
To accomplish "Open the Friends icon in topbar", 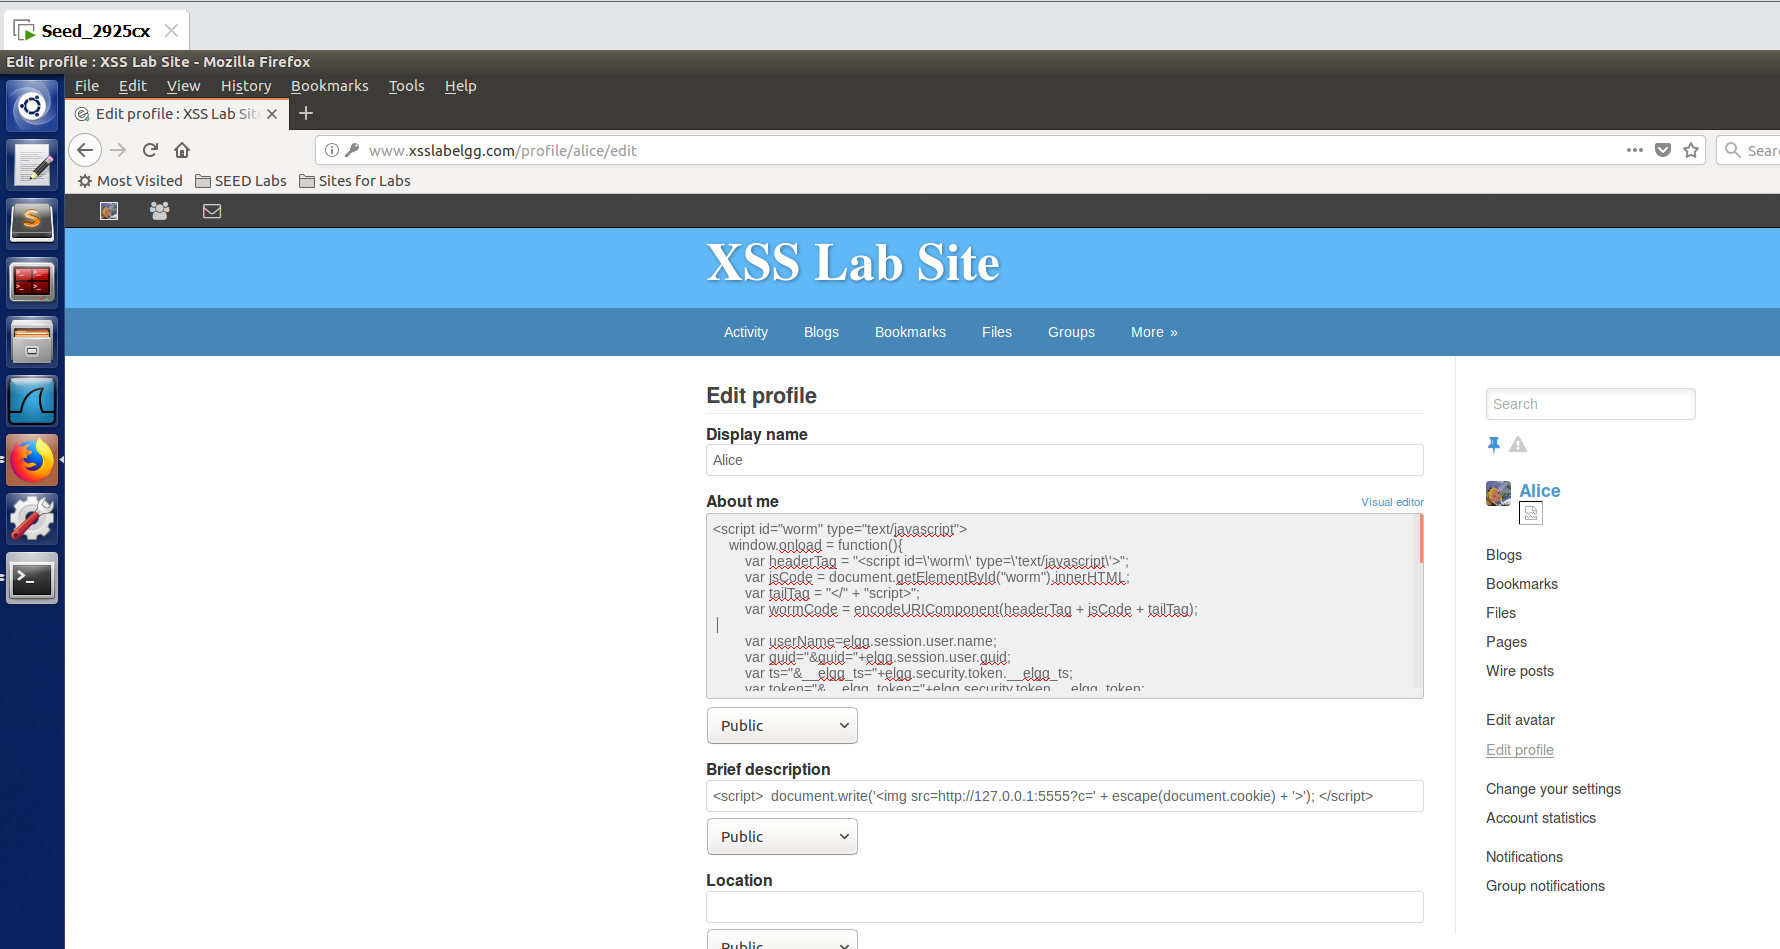I will (159, 211).
